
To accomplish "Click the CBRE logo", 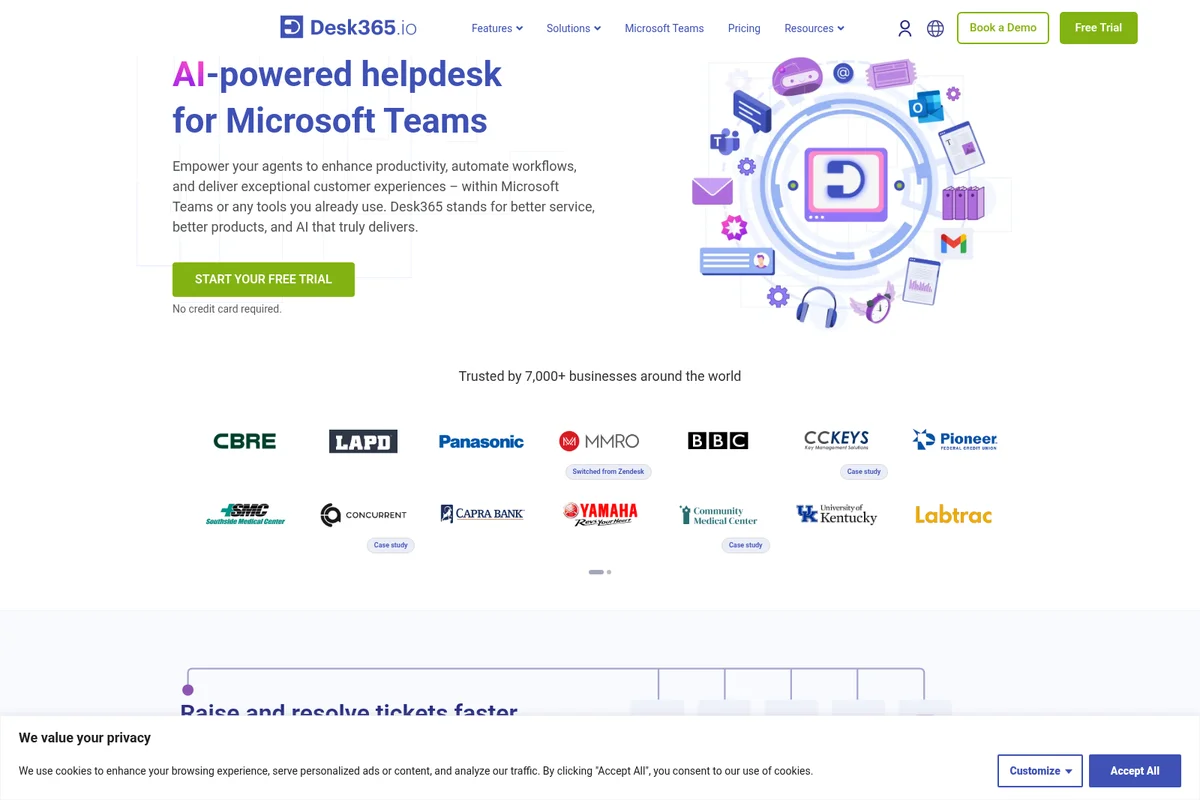I will click(244, 440).
